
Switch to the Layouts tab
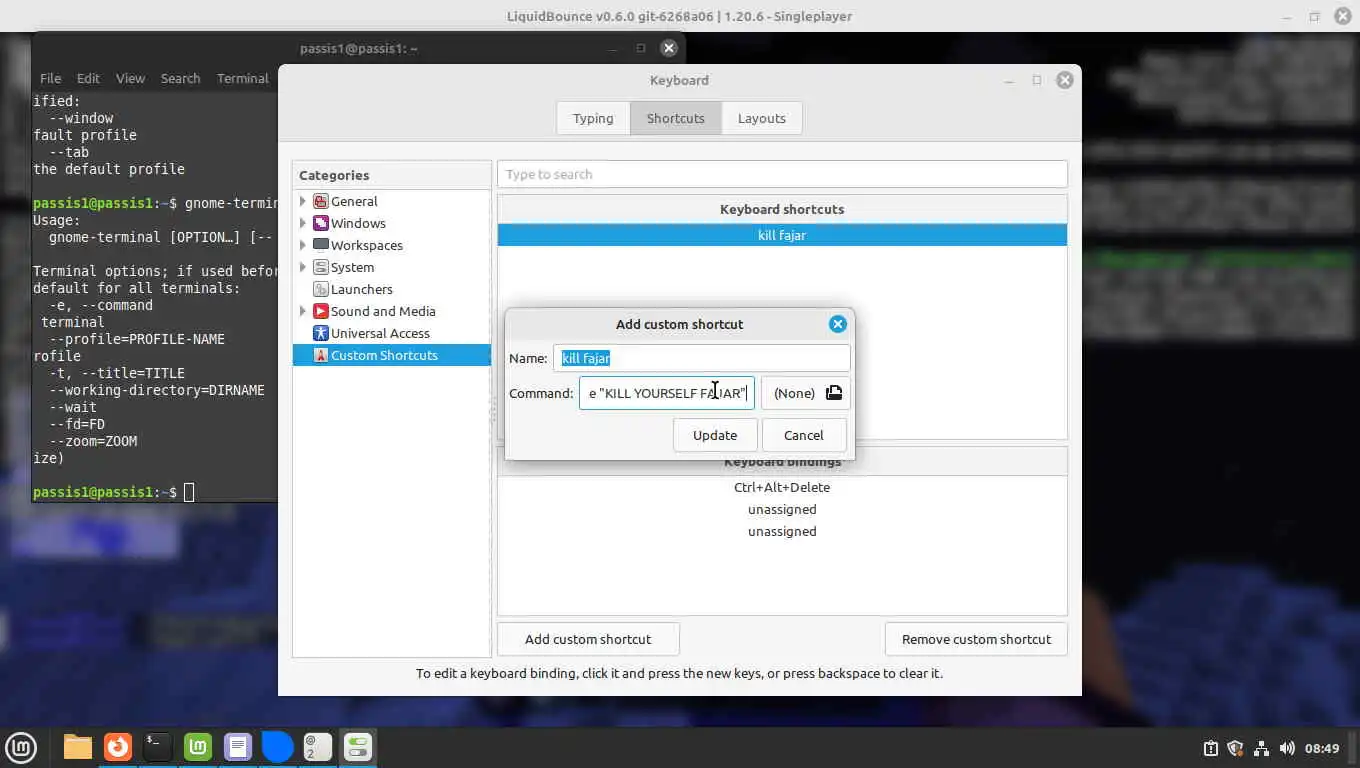[762, 118]
